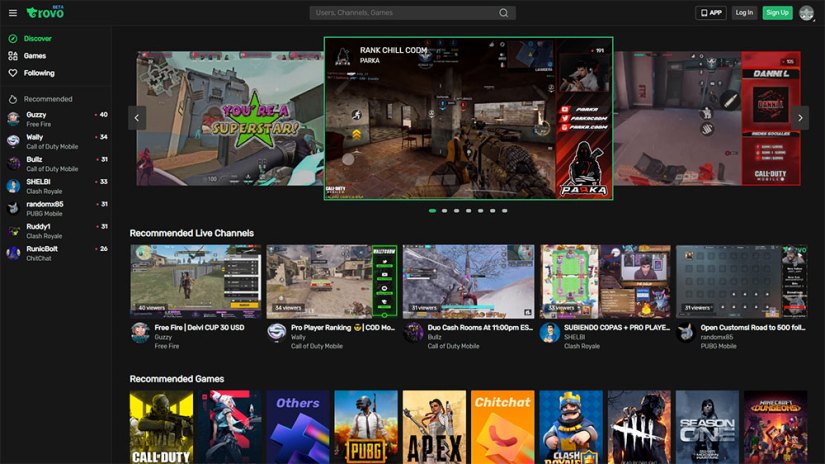This screenshot has width=825, height=464.
Task: Open the hamburger menu icon
Action: point(13,13)
